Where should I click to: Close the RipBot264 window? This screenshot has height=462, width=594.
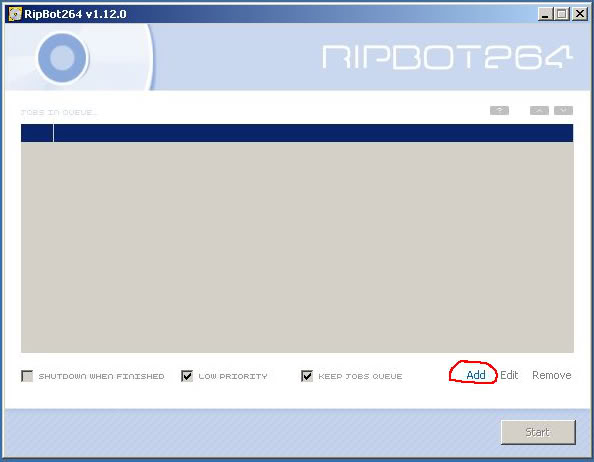580,14
